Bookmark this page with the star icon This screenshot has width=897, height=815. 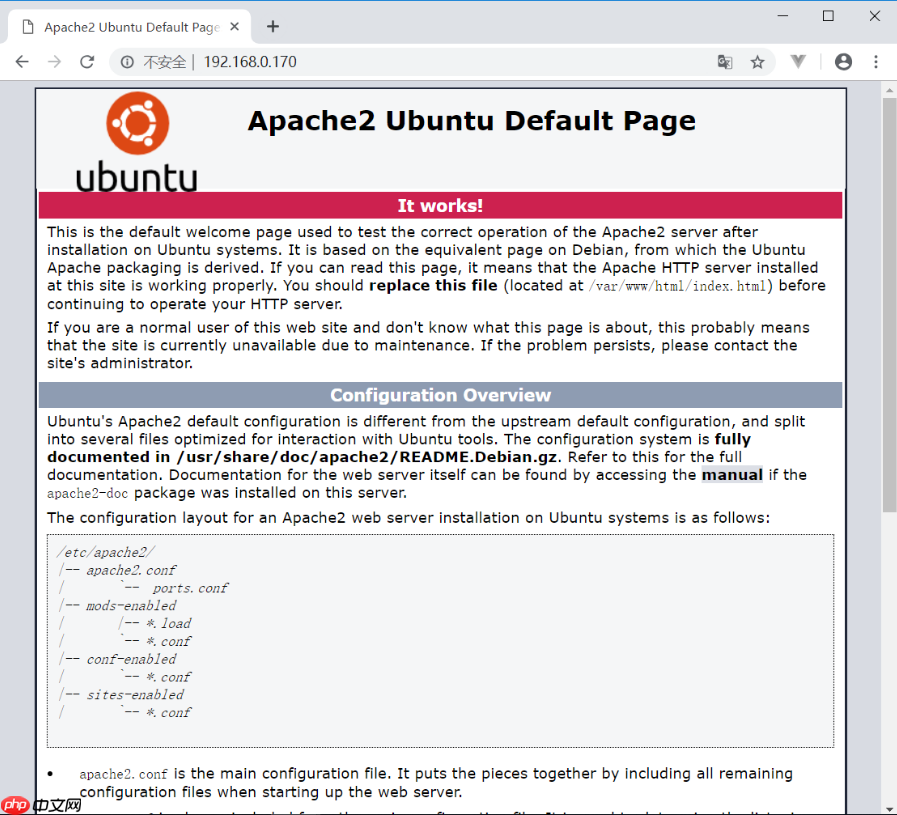[757, 62]
